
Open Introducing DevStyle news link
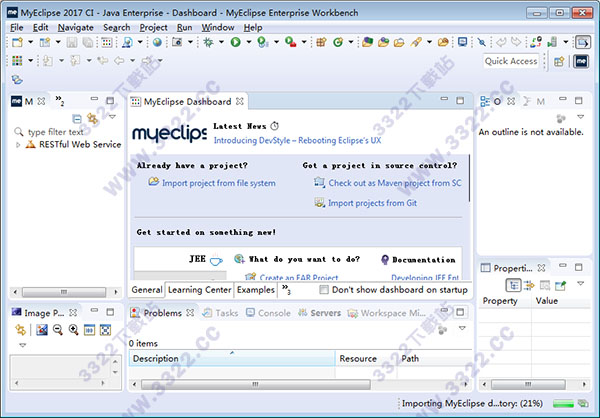pyautogui.click(x=297, y=140)
